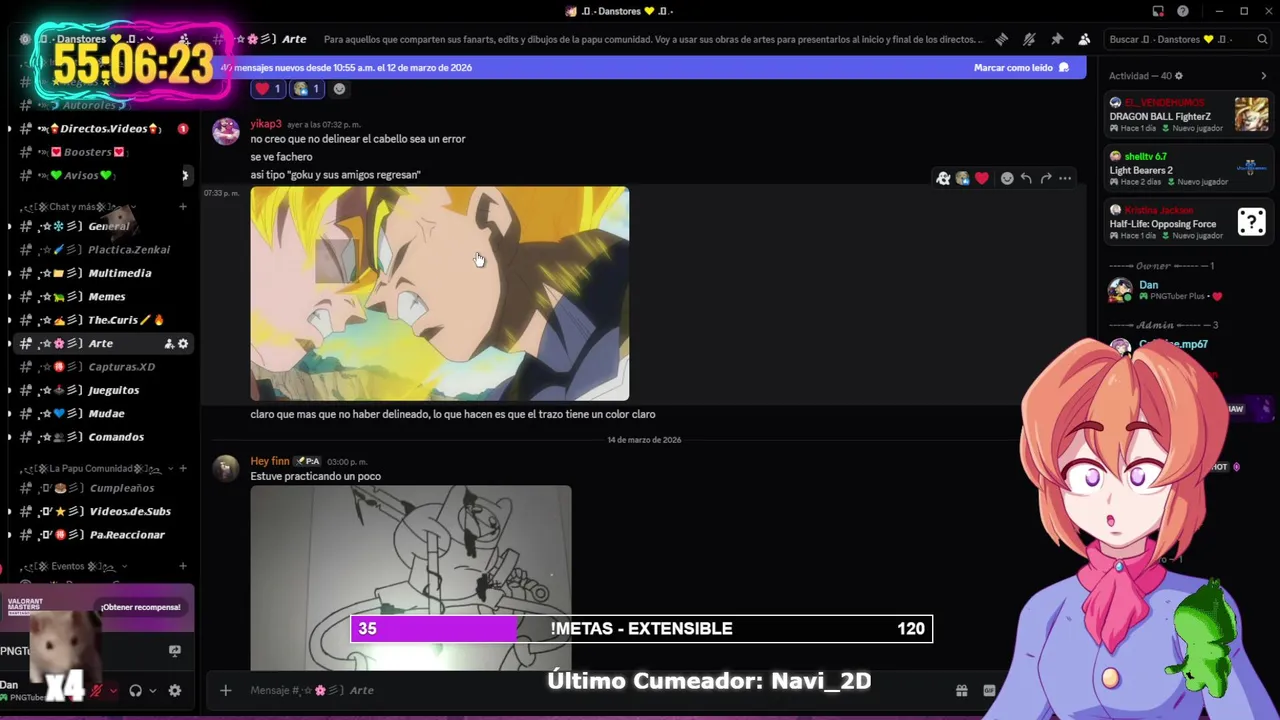Screen dimensions: 1280x720
Task: Open user settings gear
Action: pos(175,690)
